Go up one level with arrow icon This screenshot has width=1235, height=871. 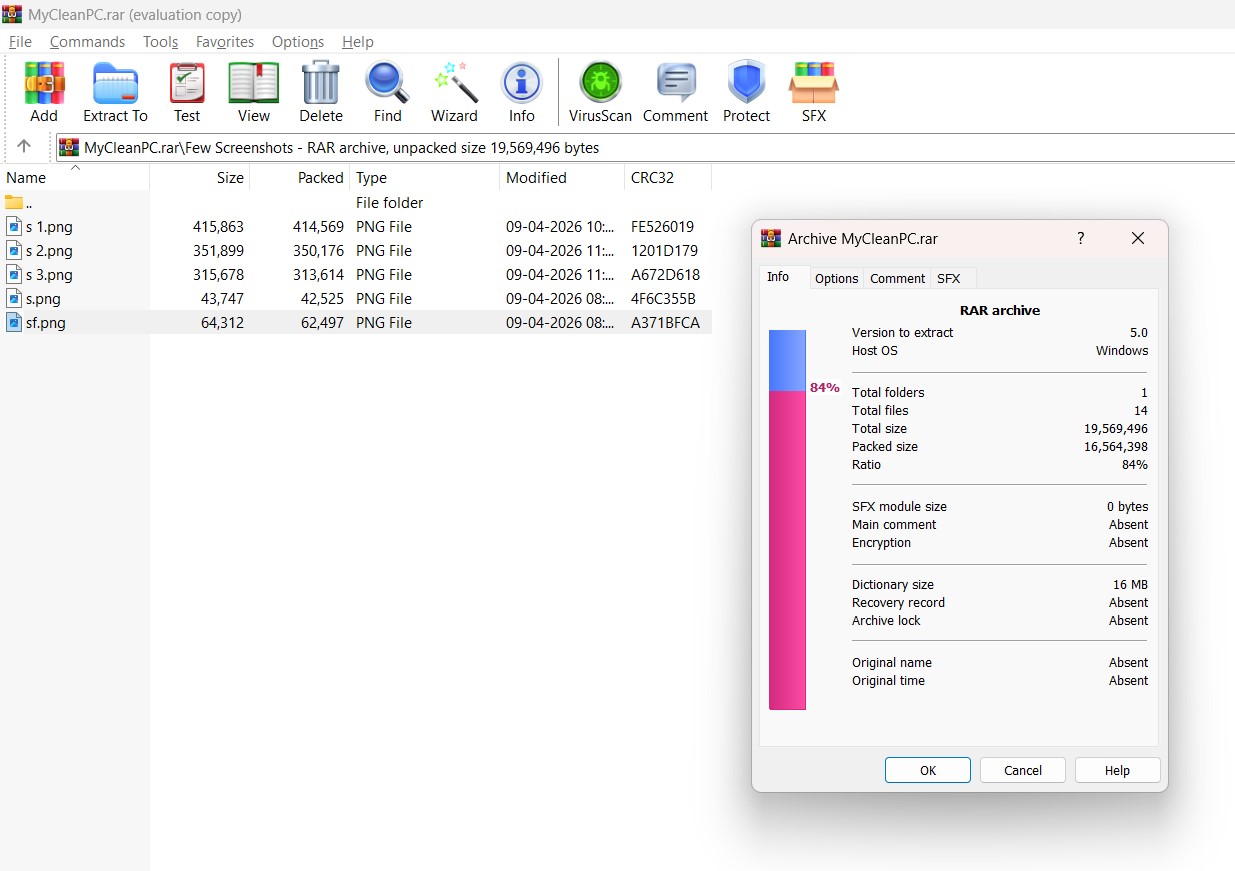[24, 146]
